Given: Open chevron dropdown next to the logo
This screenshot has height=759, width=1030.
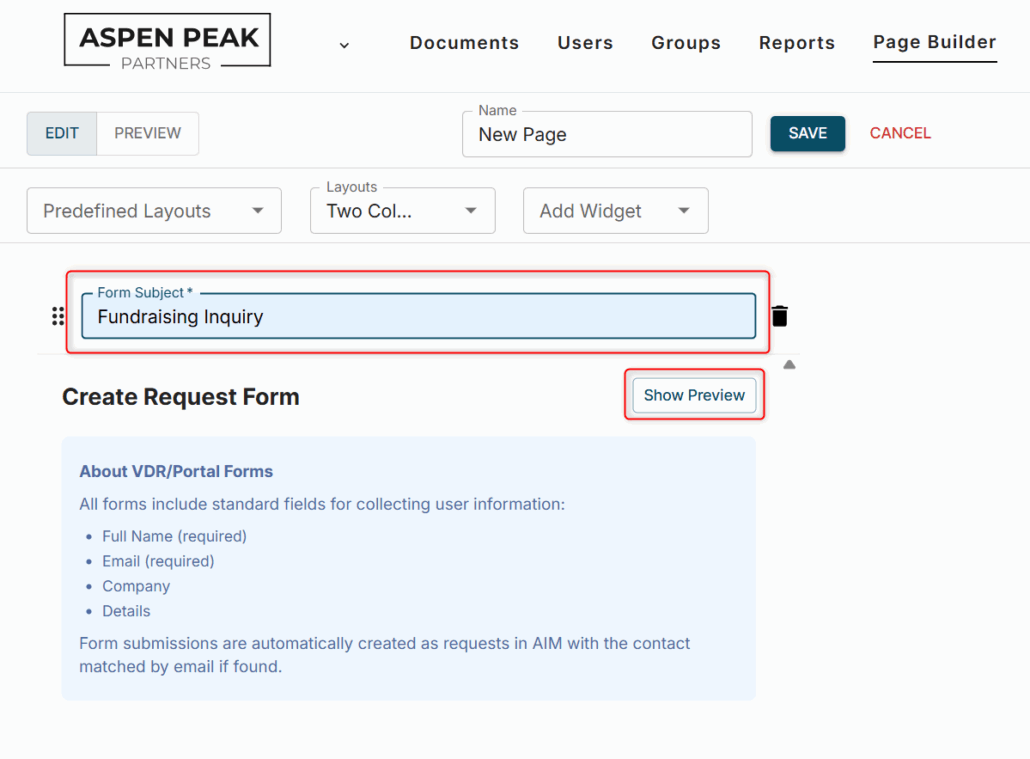Looking at the screenshot, I should [344, 45].
